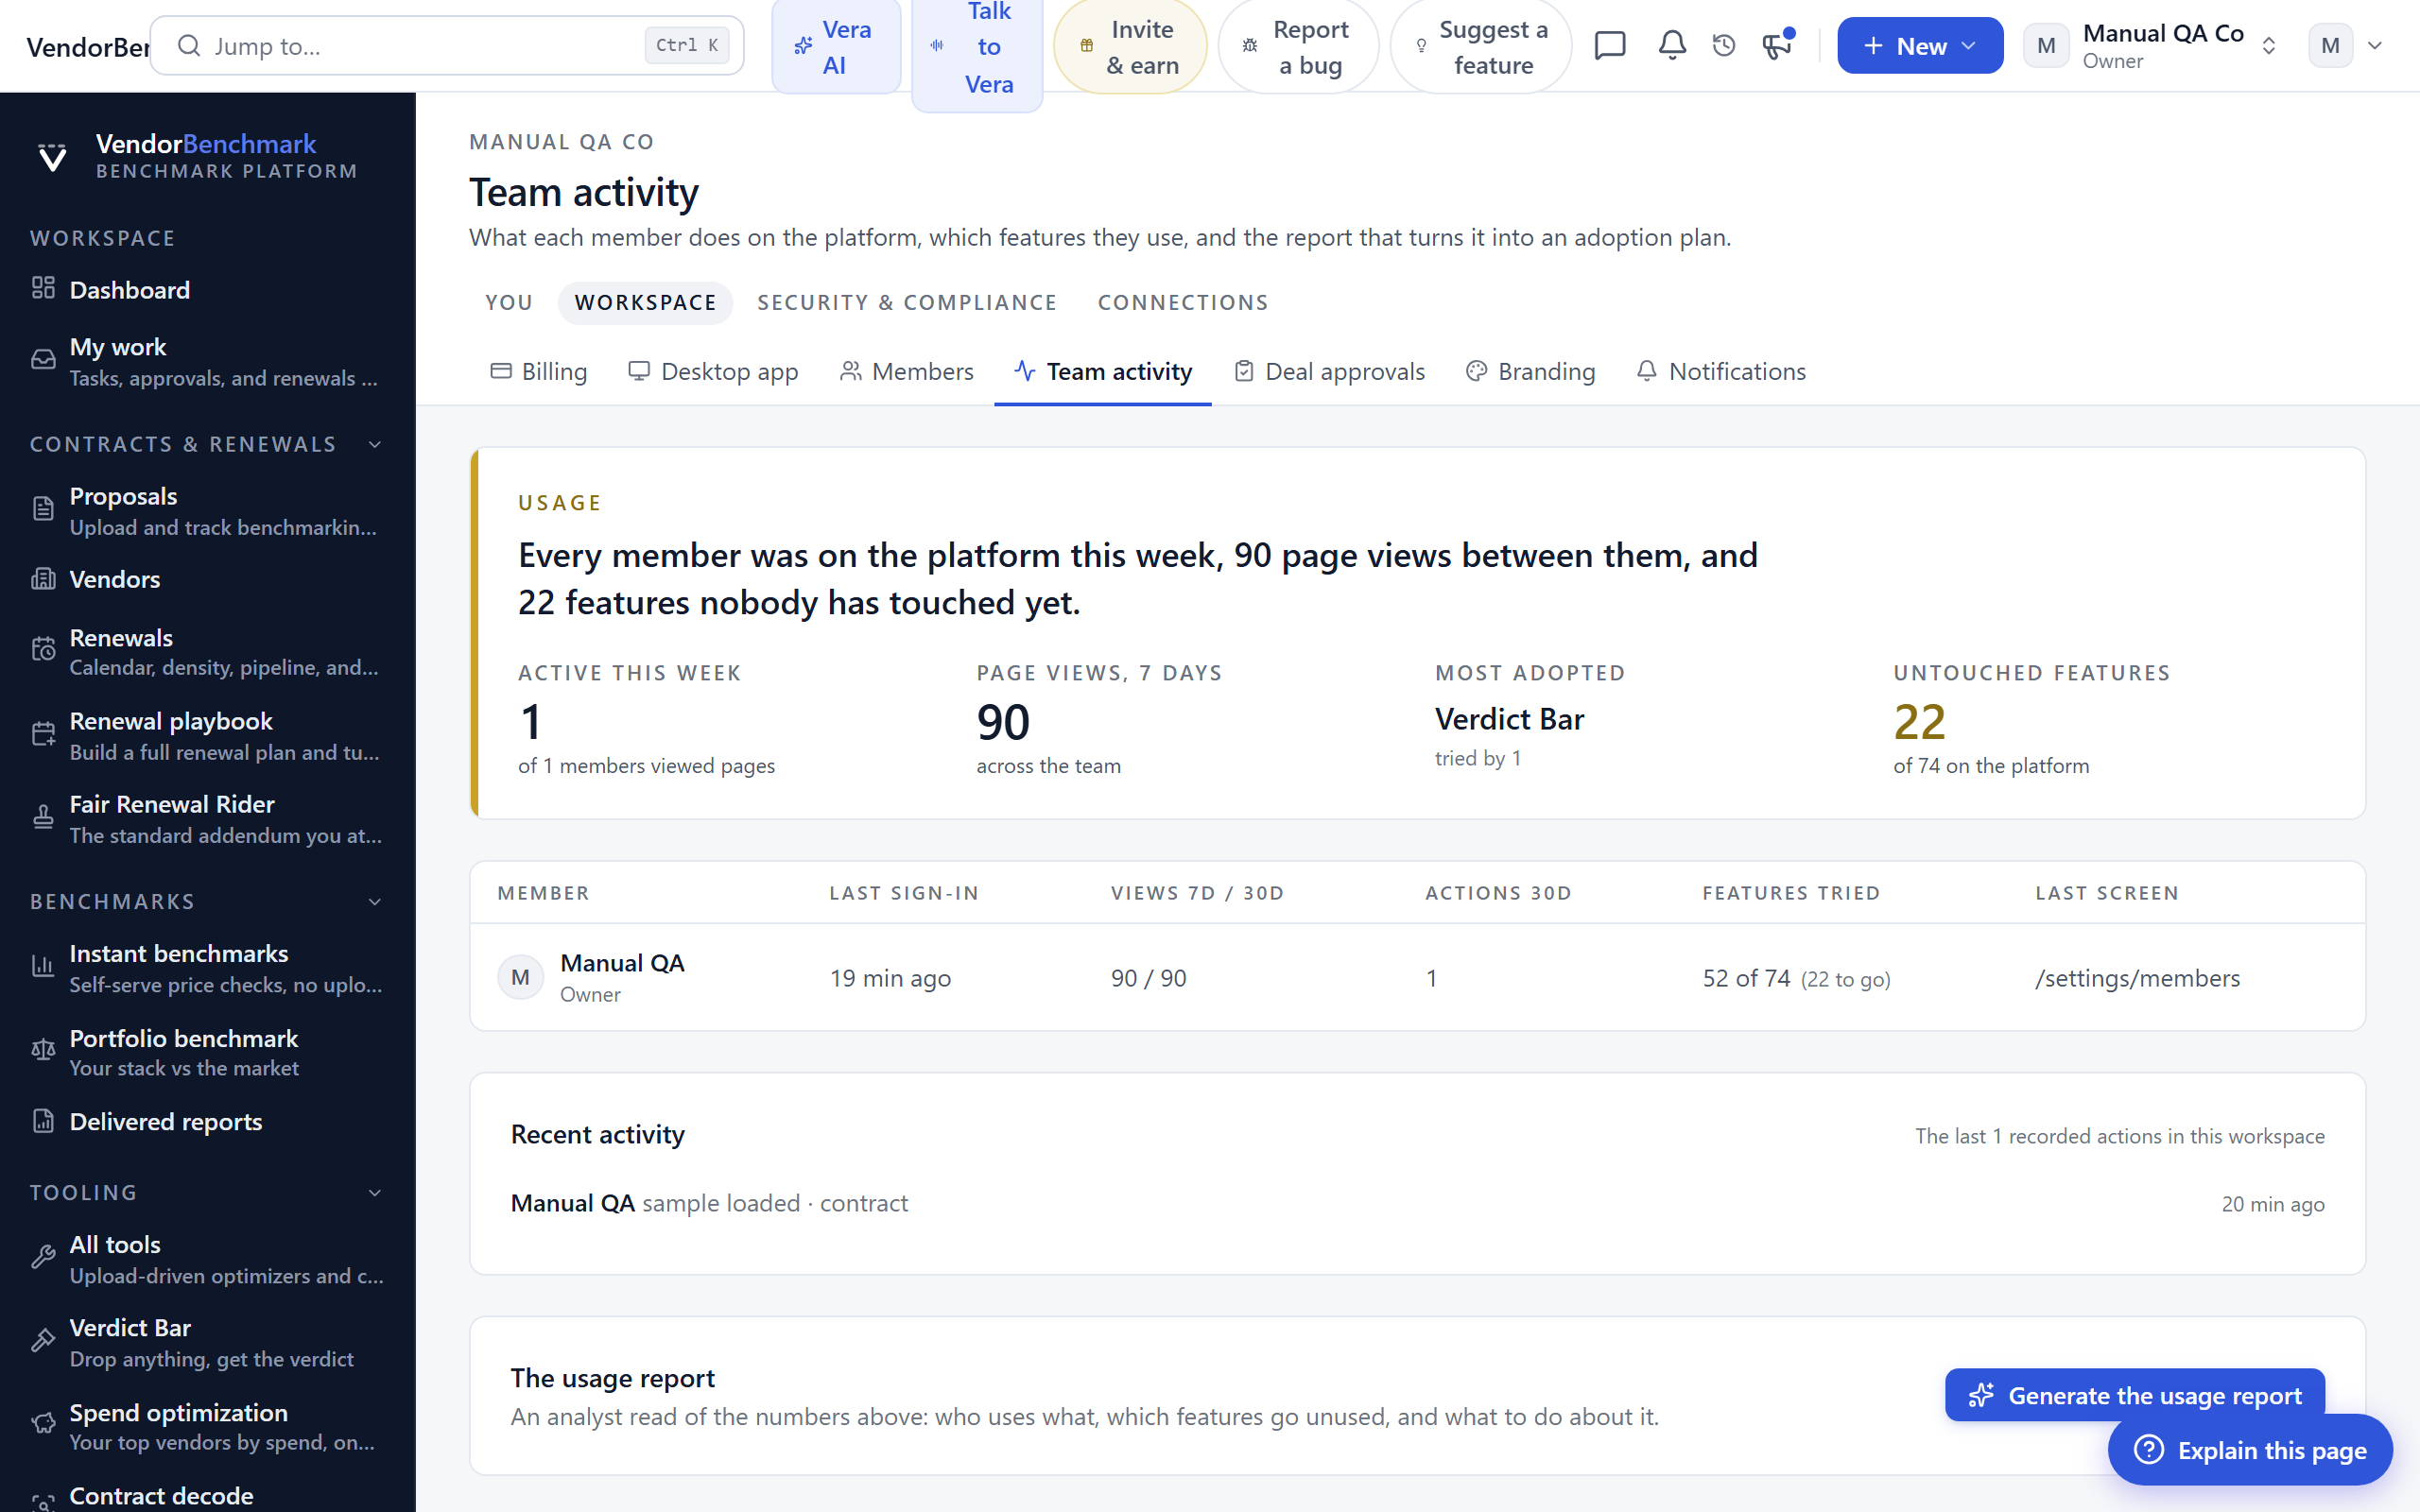Switch to Security & Compliance tab
2420x1512 pixels.
tap(906, 303)
